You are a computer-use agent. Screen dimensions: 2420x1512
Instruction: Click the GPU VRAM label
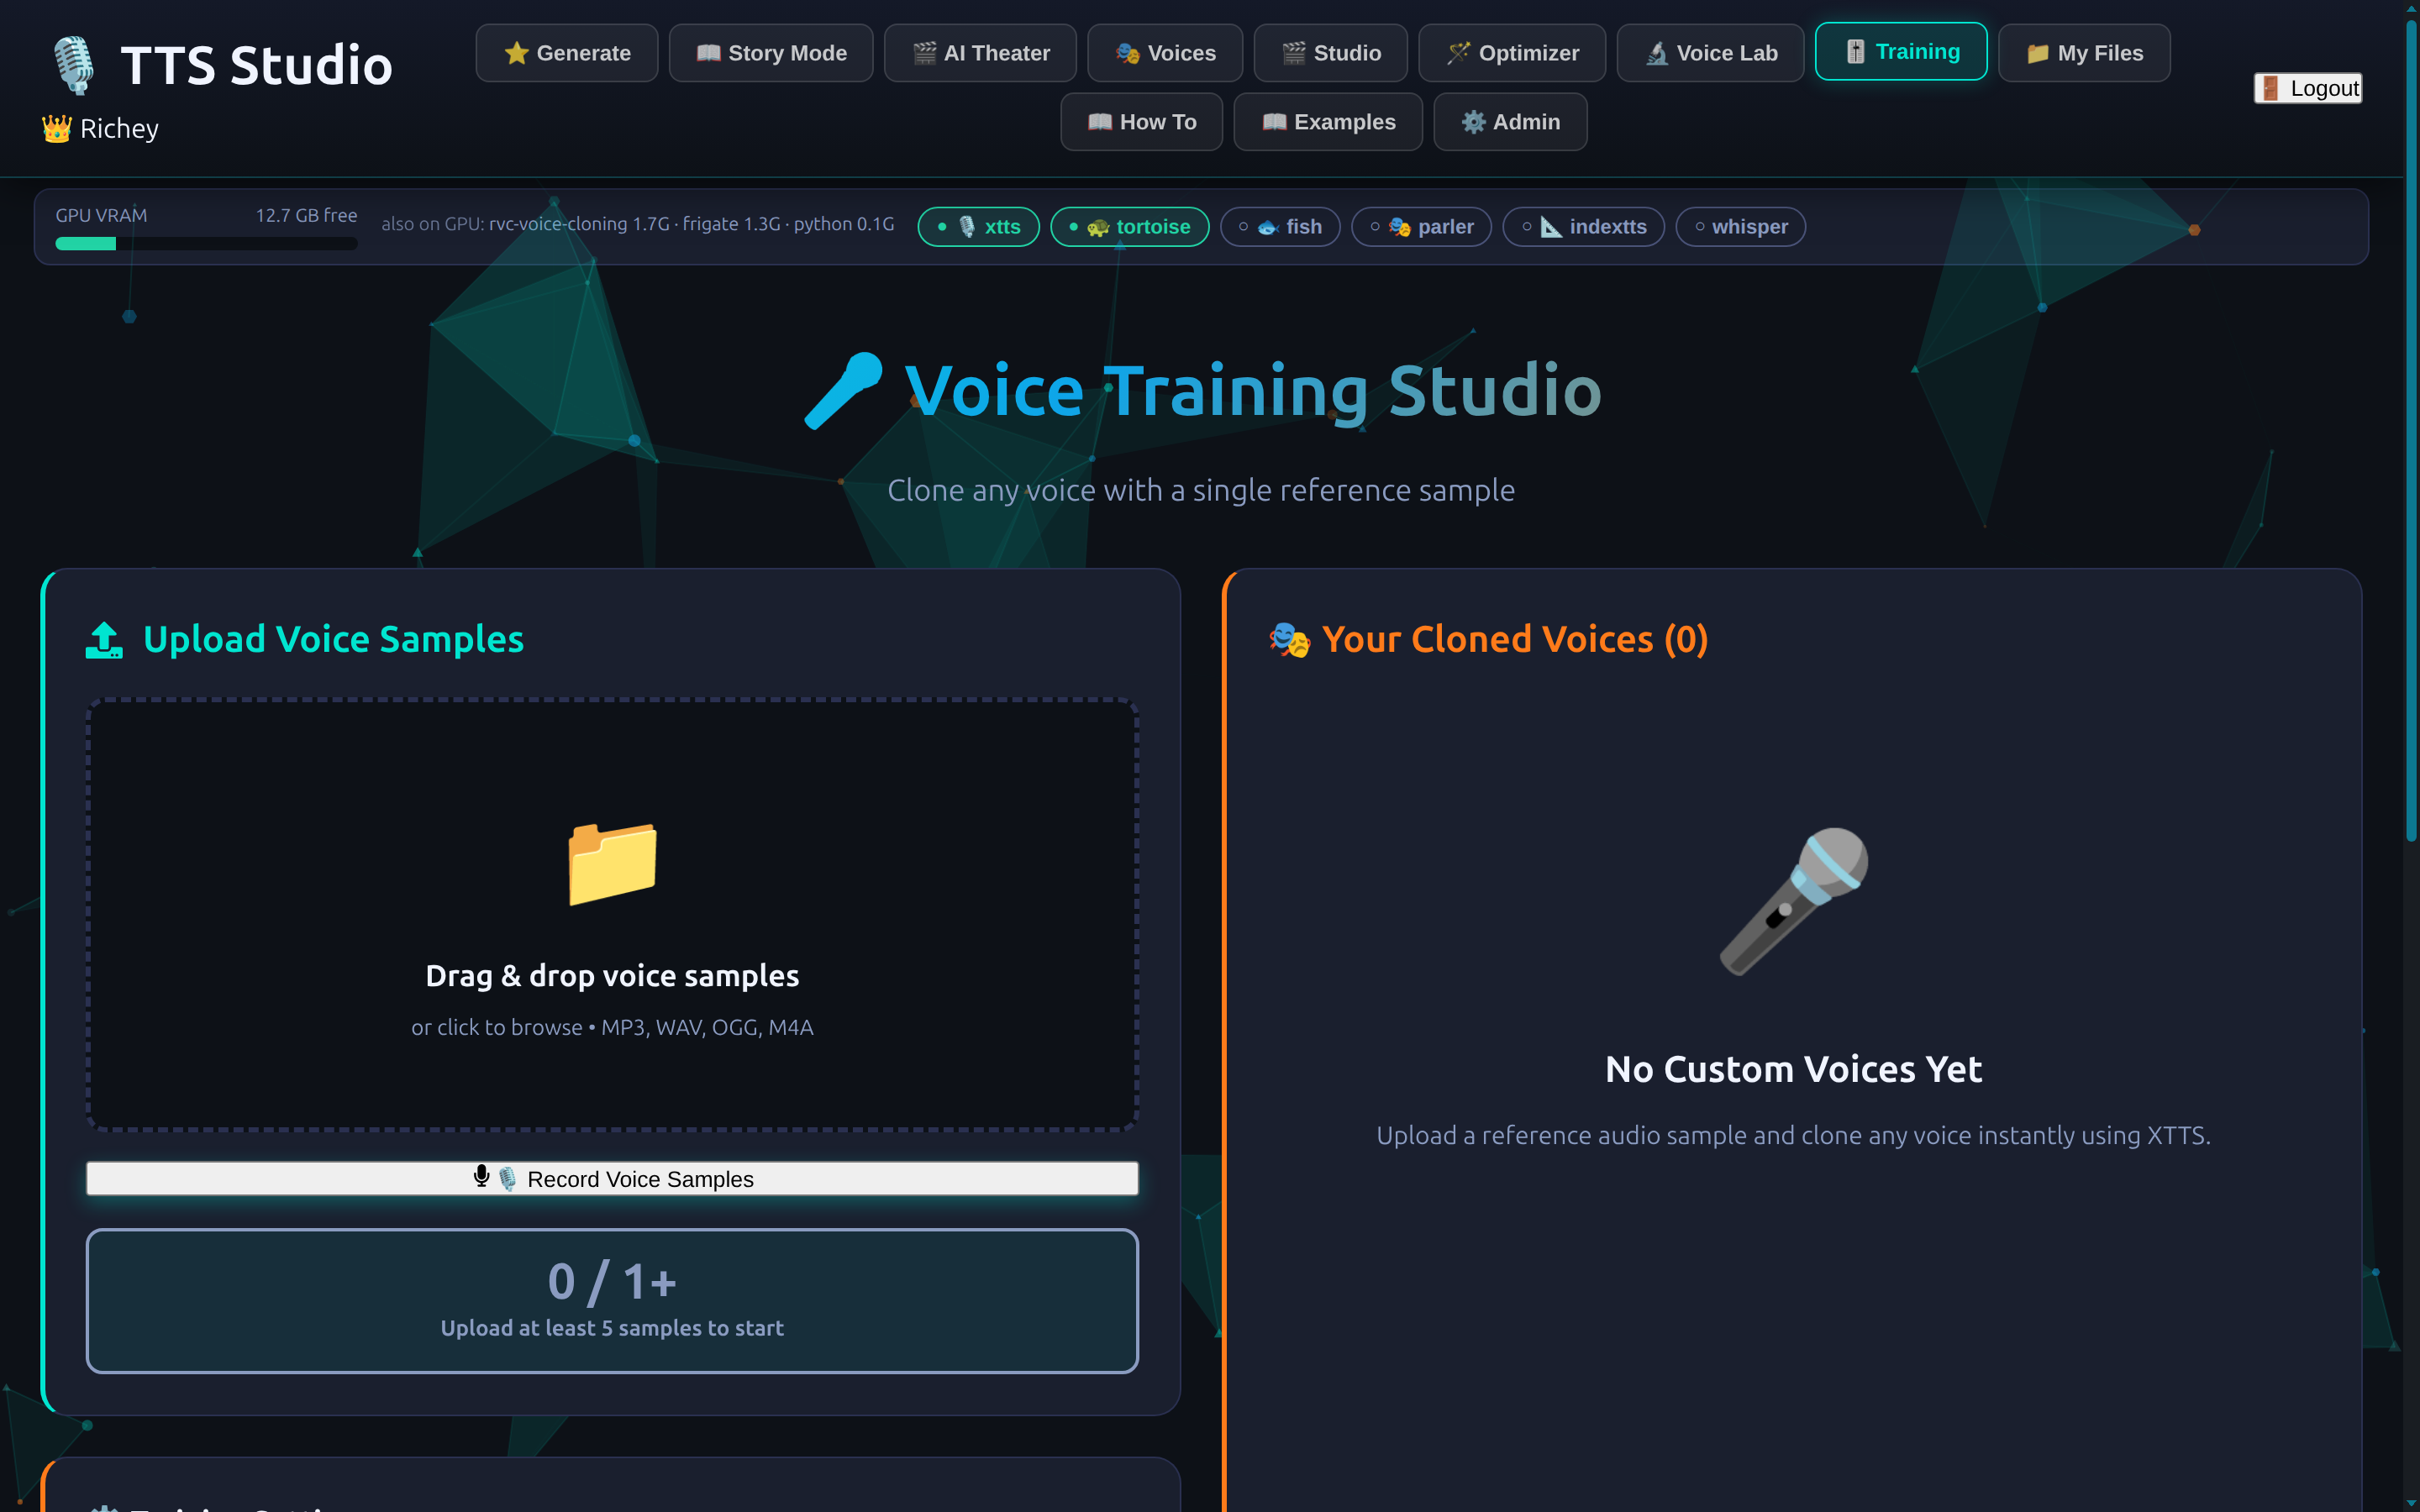point(101,216)
